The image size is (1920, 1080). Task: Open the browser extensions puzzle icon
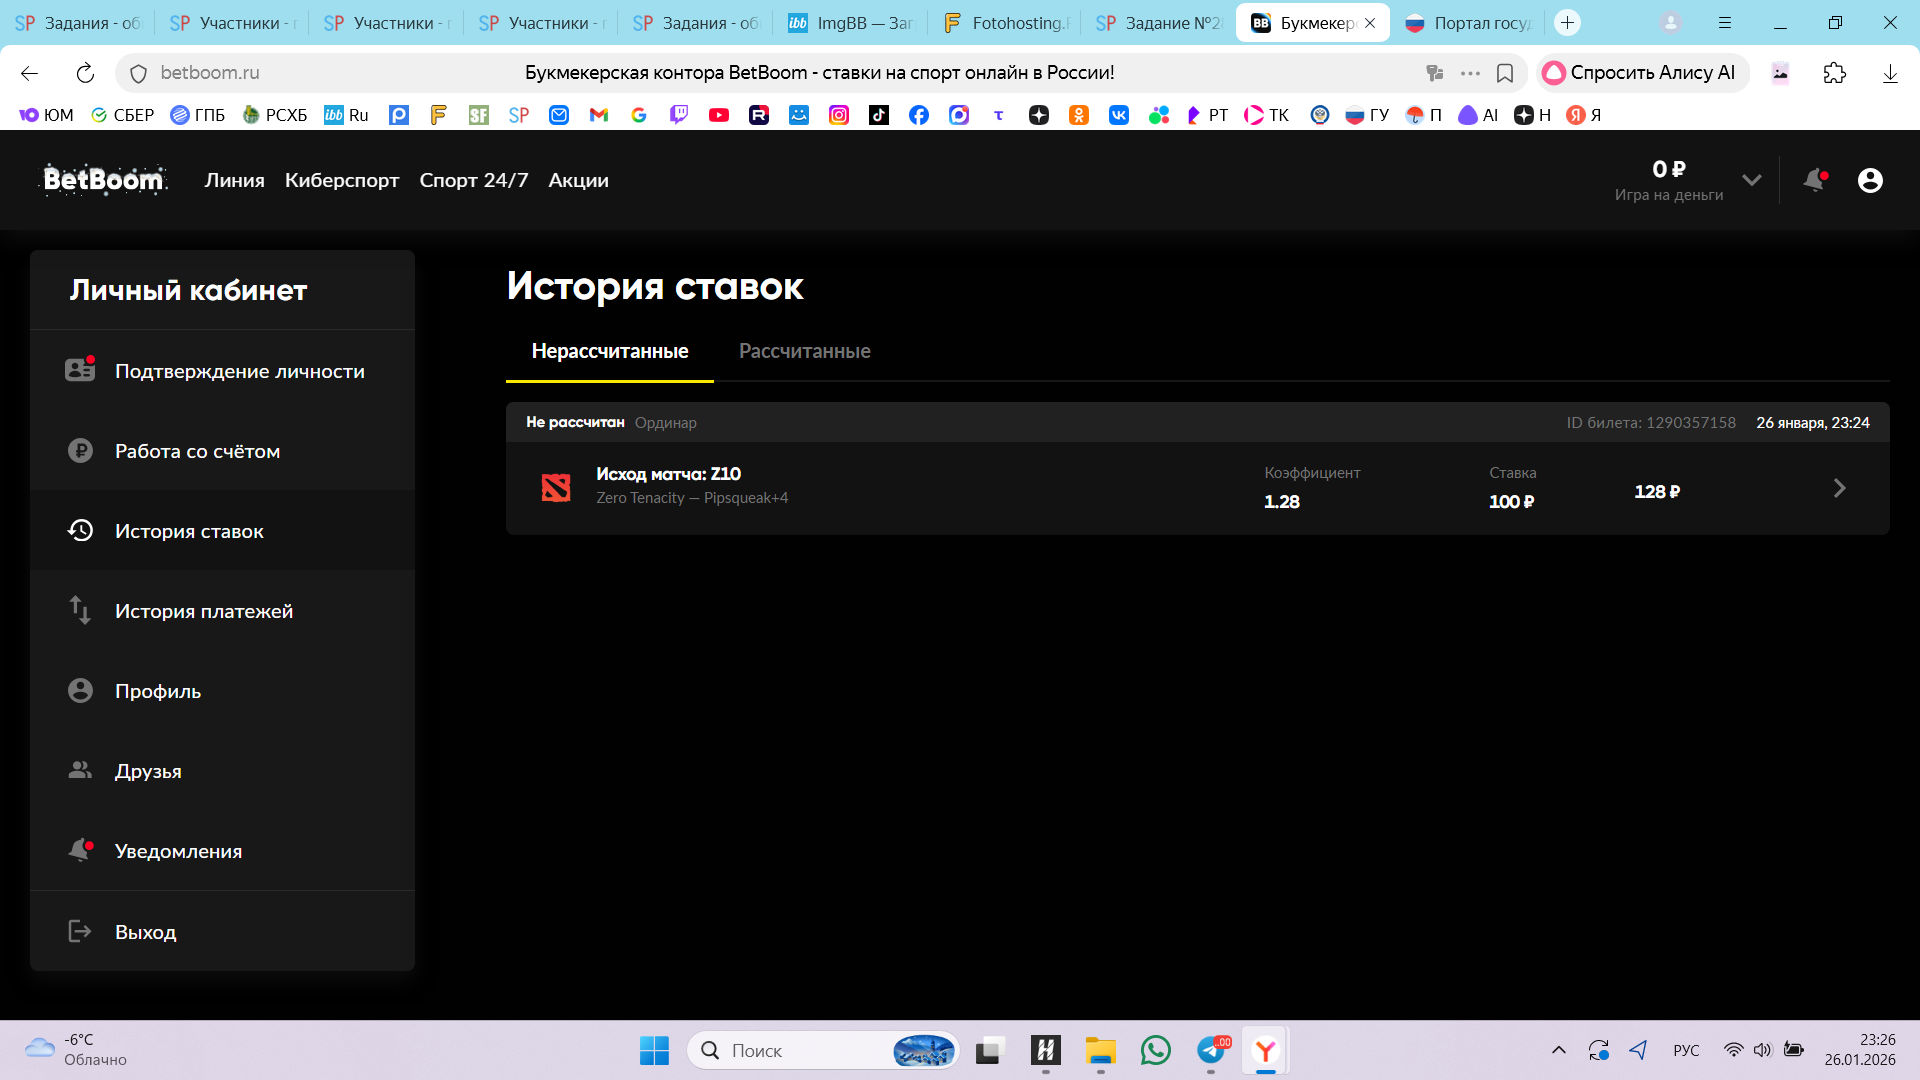pyautogui.click(x=1834, y=73)
